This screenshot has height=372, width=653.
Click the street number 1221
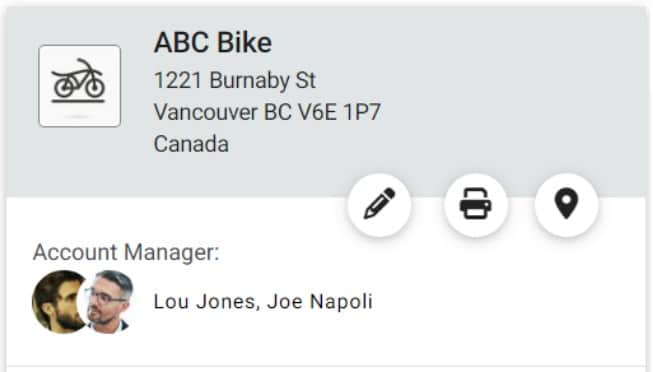[178, 80]
